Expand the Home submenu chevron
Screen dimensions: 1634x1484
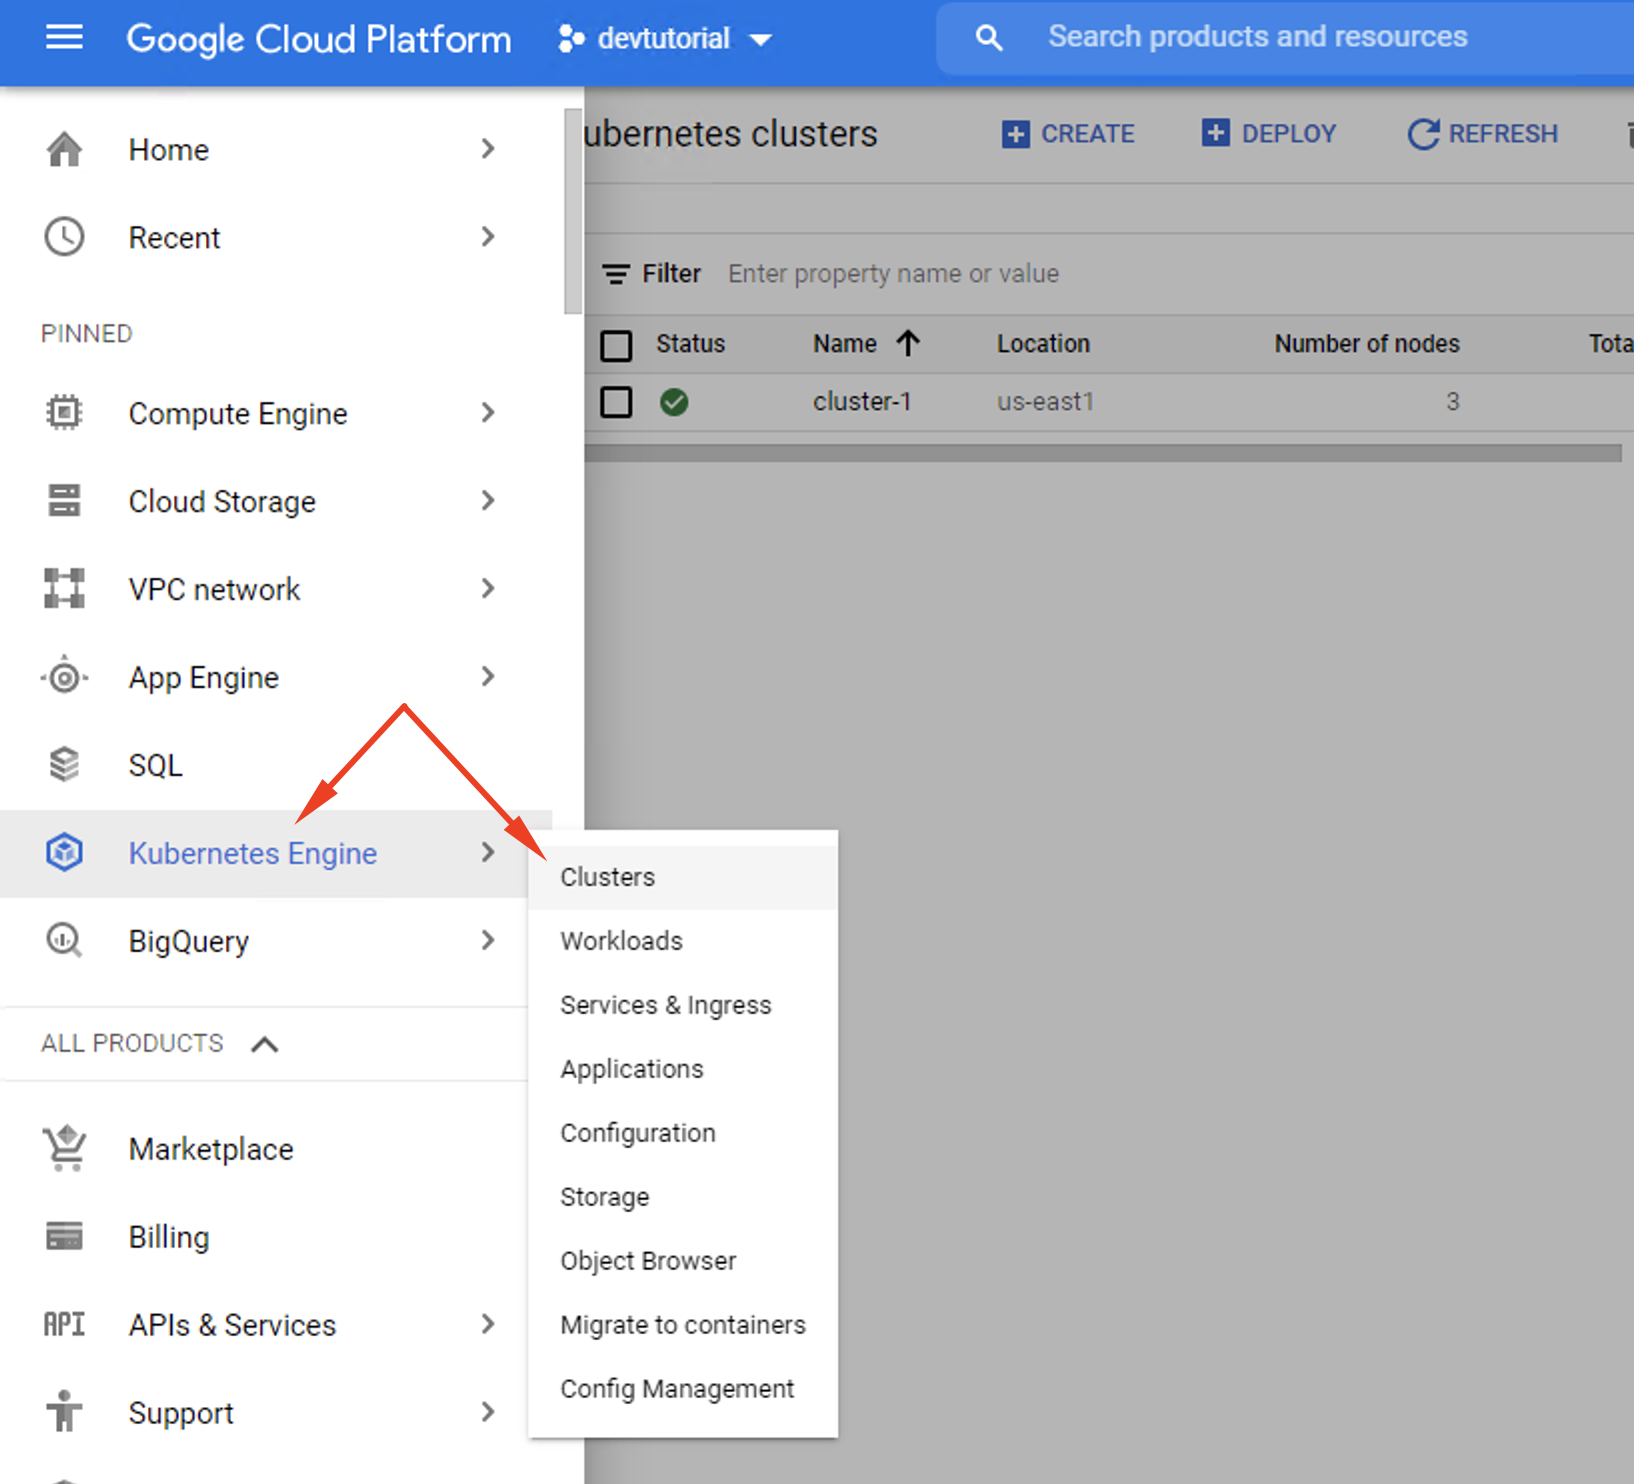pos(488,149)
